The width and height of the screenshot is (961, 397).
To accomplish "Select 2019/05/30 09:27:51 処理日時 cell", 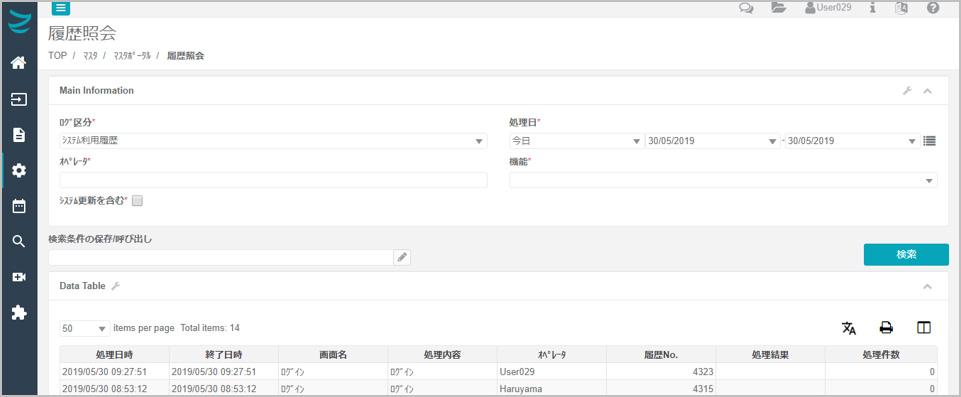I will click(x=115, y=371).
